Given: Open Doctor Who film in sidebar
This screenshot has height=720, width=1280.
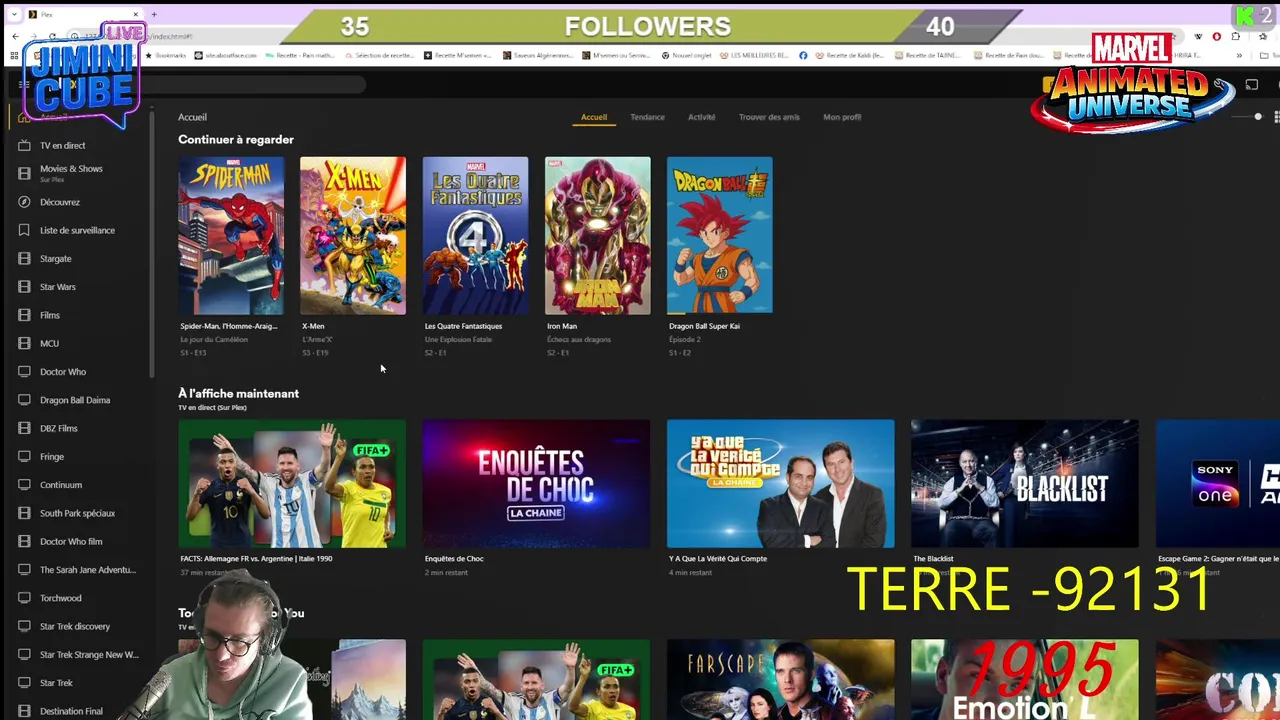Looking at the screenshot, I should click(71, 541).
